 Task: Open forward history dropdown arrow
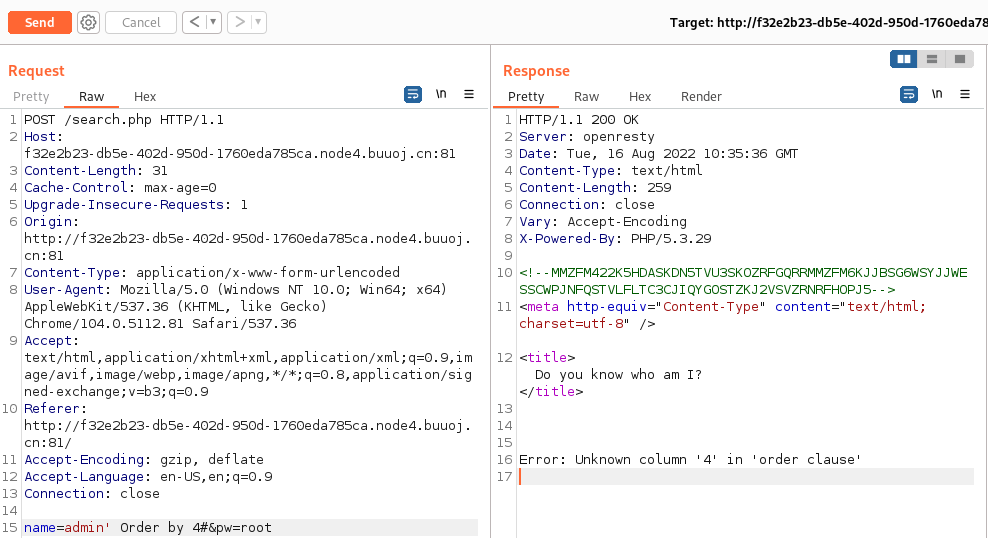pyautogui.click(x=258, y=23)
